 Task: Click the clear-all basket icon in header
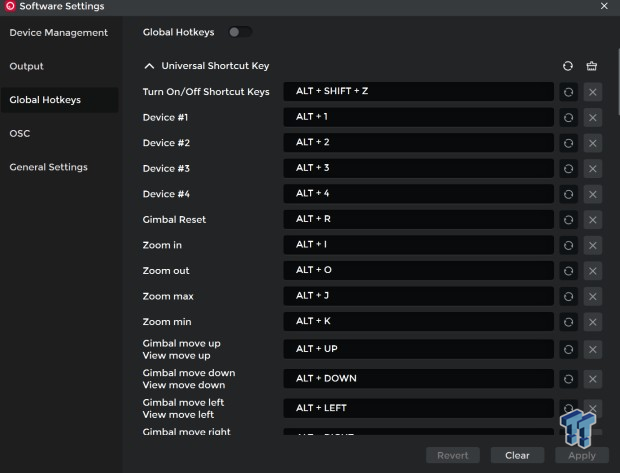tap(592, 66)
